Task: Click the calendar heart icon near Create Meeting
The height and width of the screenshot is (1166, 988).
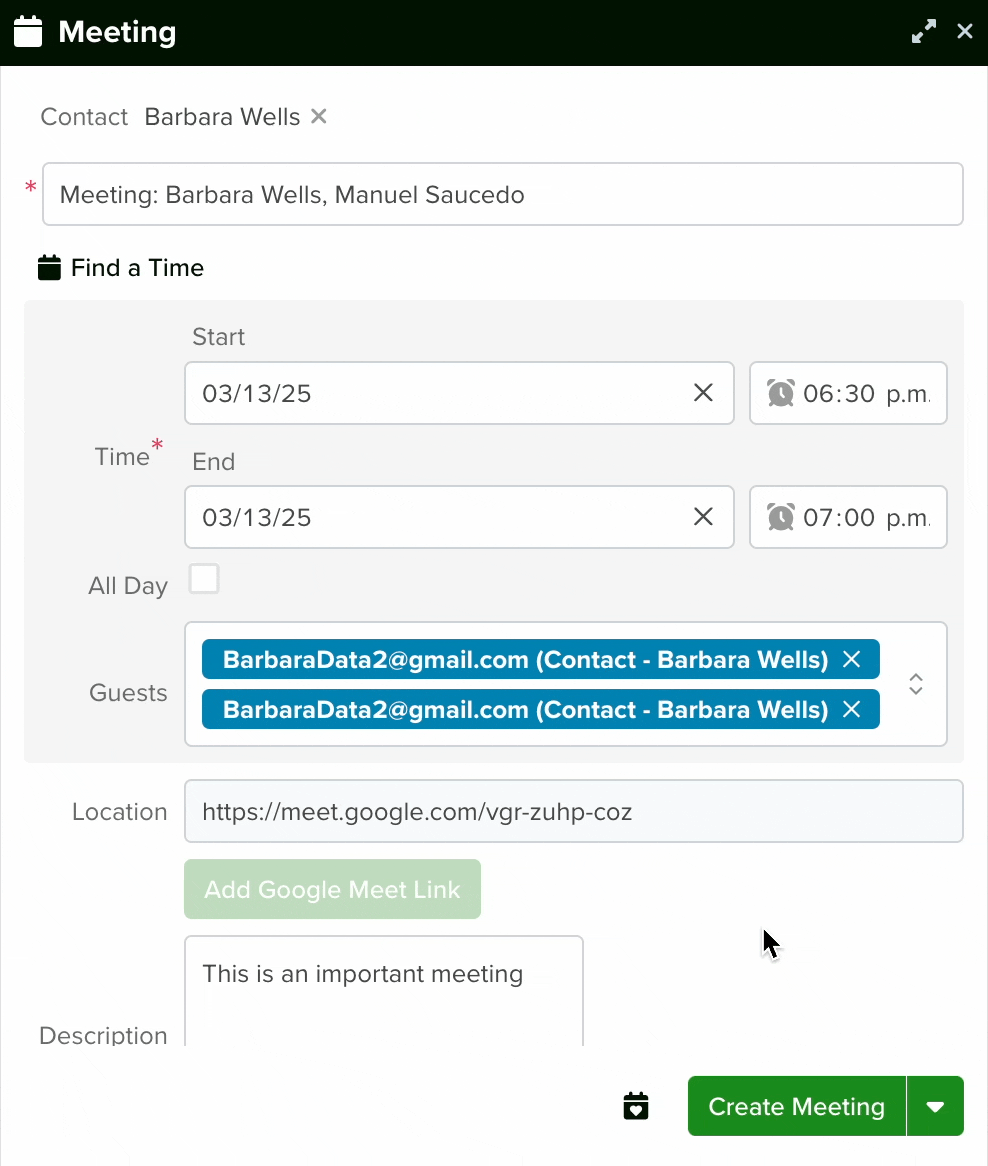Action: pos(636,1106)
